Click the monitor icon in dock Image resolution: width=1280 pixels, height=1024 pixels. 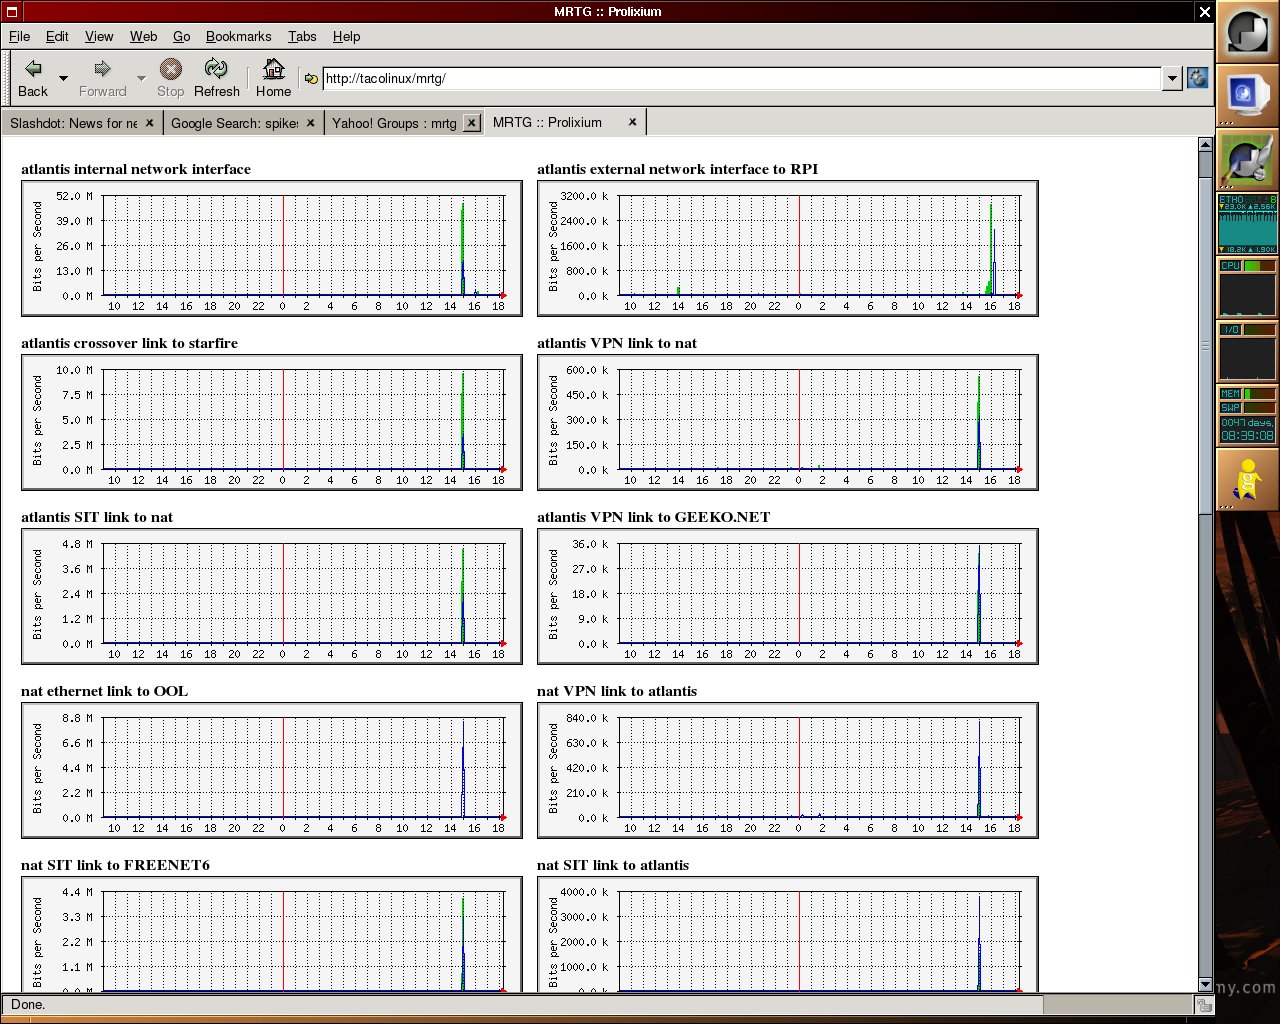[1246, 95]
